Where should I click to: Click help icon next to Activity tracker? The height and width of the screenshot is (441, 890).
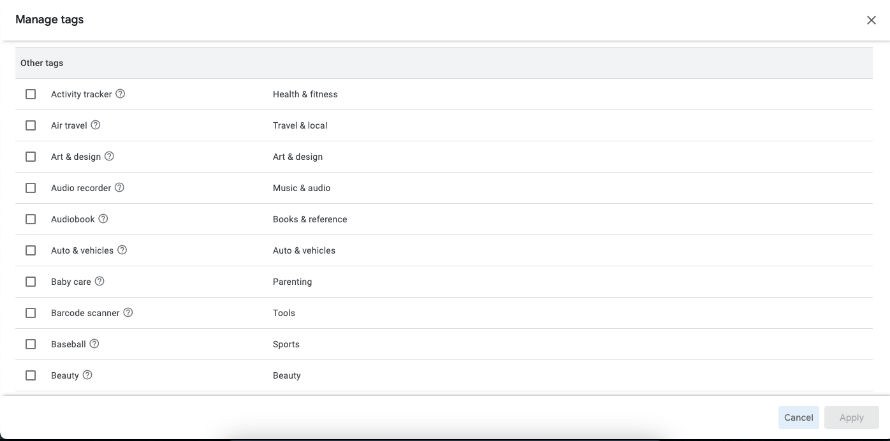(121, 94)
